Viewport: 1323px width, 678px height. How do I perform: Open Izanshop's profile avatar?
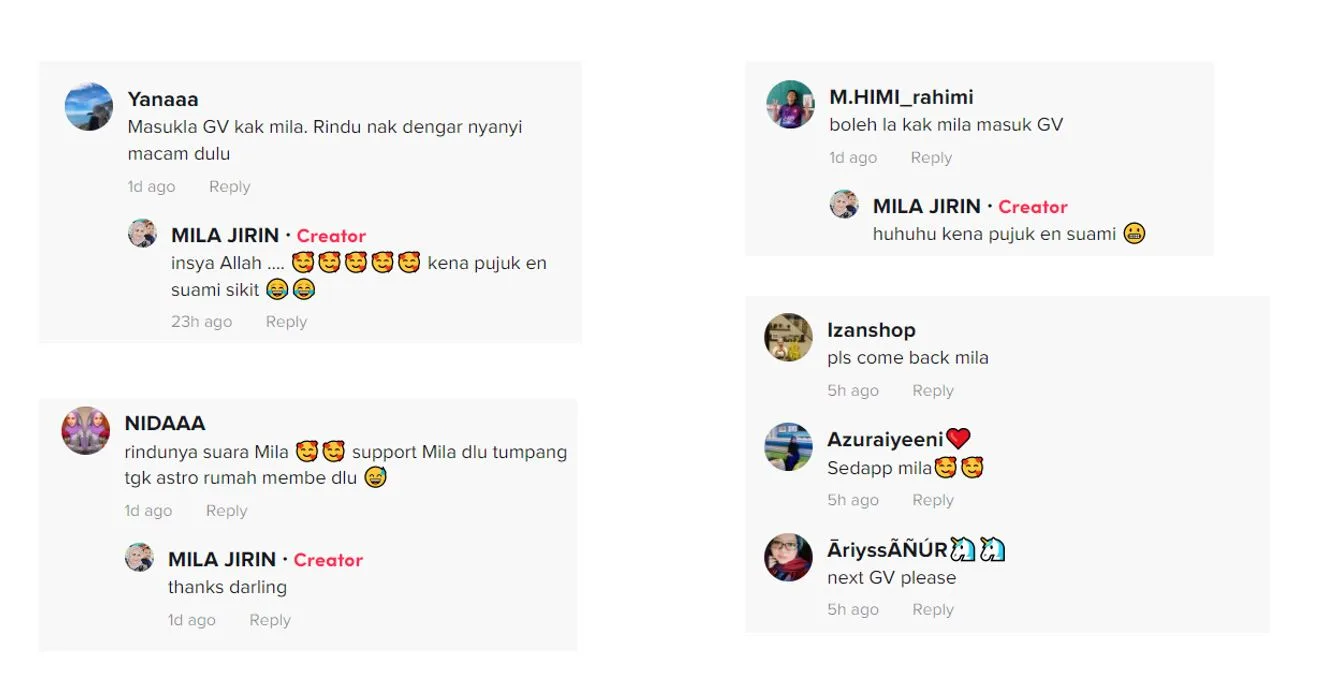tap(788, 338)
